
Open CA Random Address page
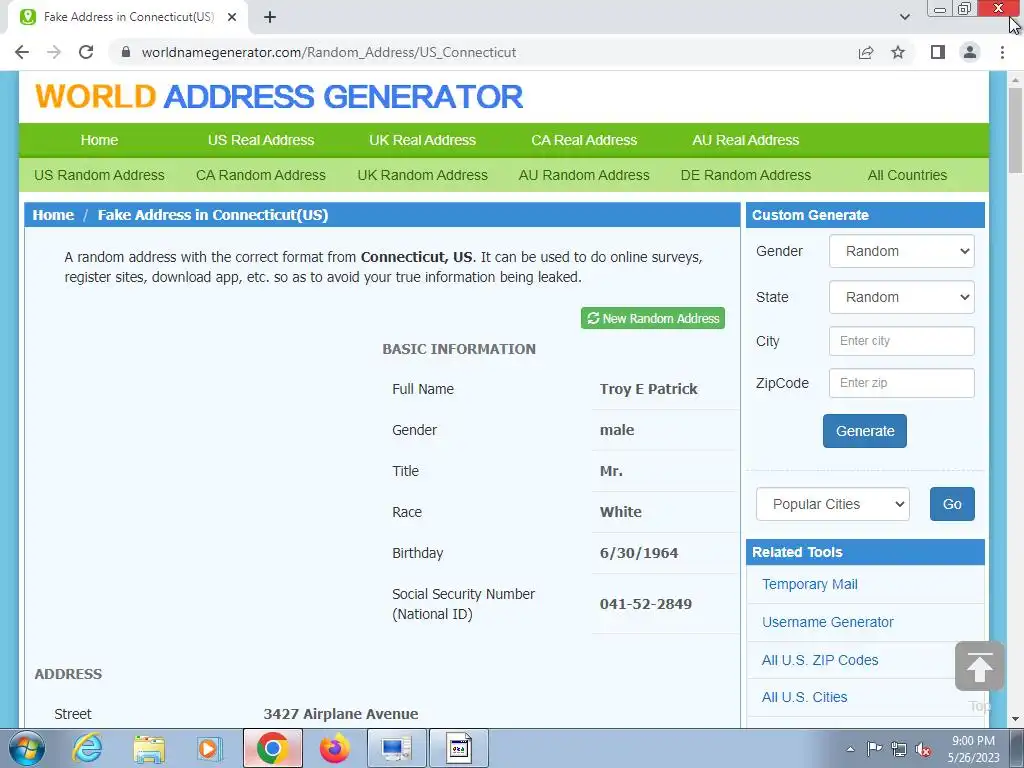click(x=261, y=175)
